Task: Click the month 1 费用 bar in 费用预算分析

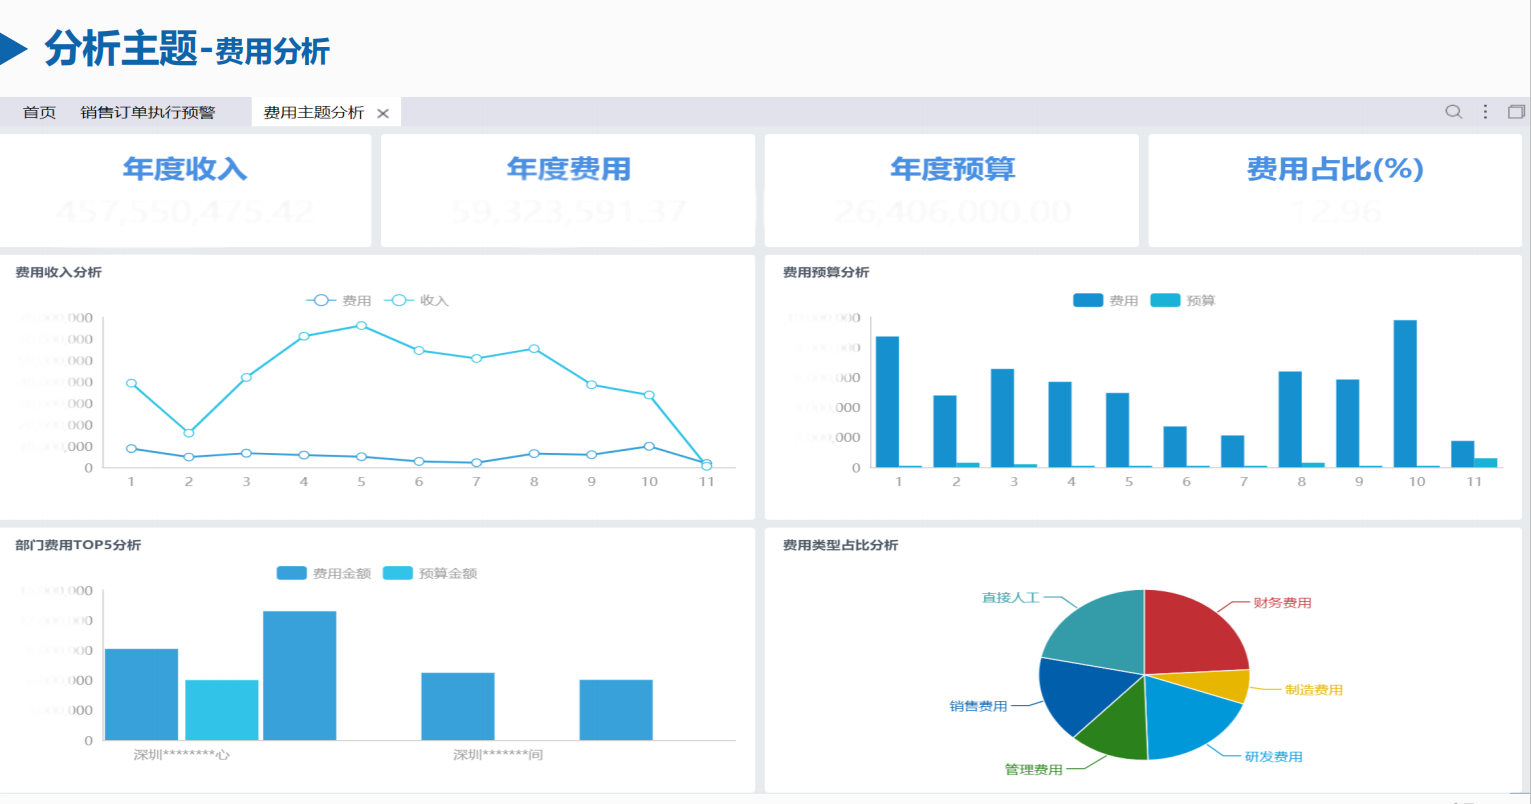Action: click(887, 402)
